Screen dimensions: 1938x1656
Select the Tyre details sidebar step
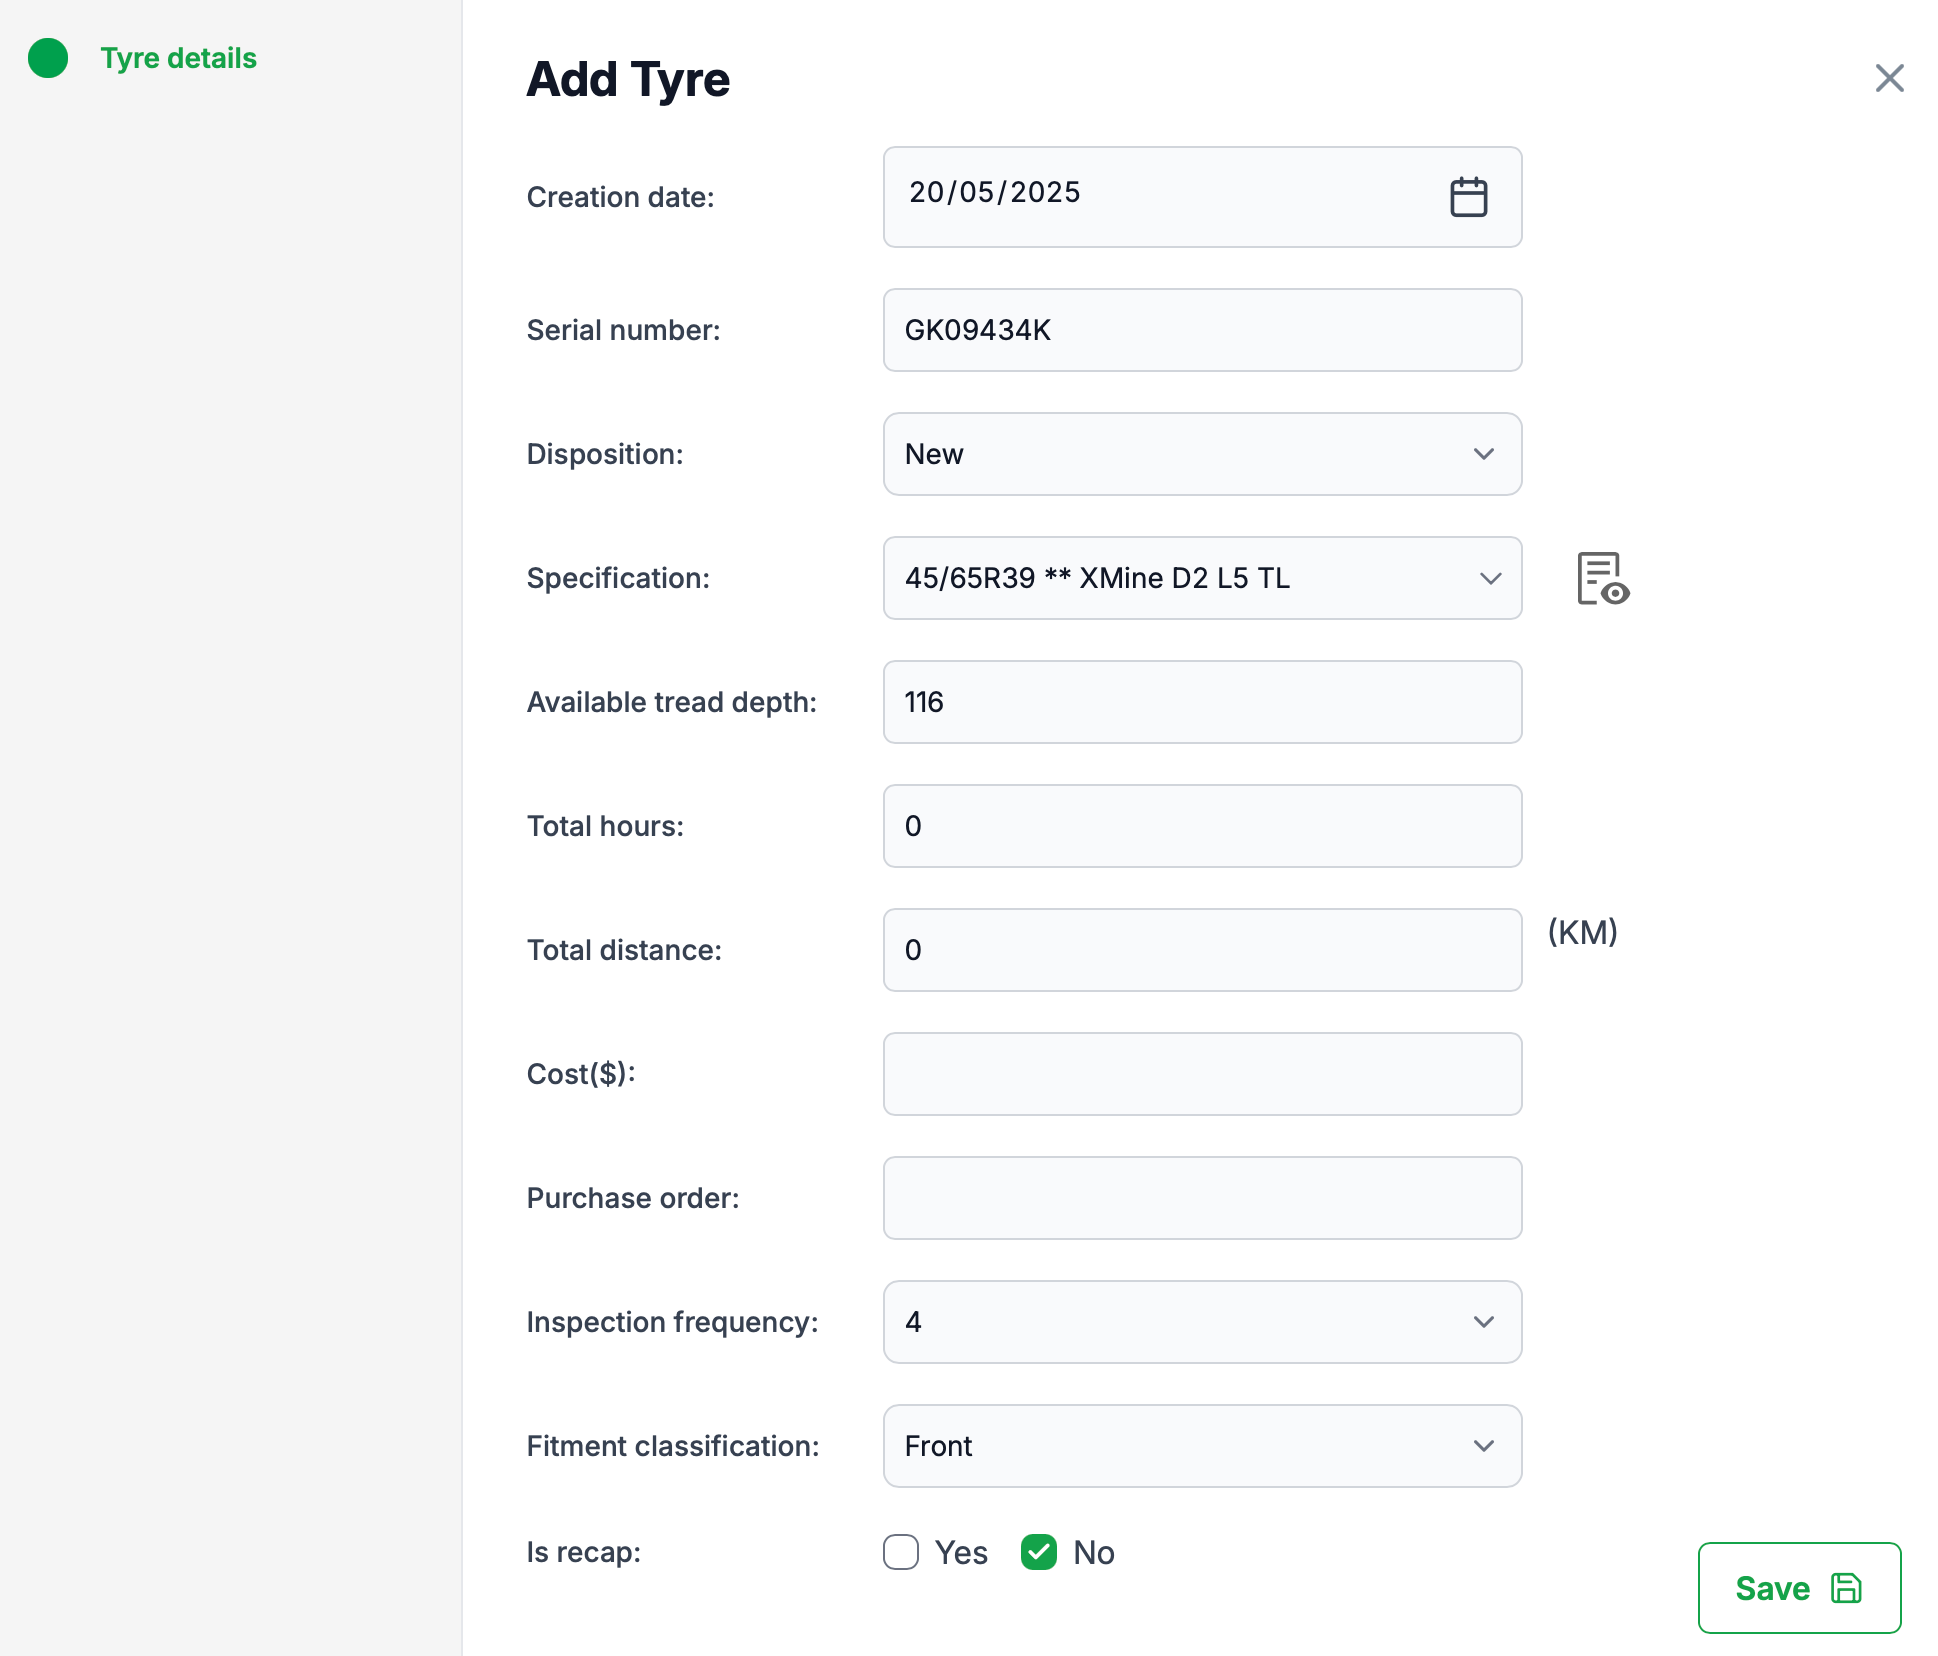(x=178, y=58)
